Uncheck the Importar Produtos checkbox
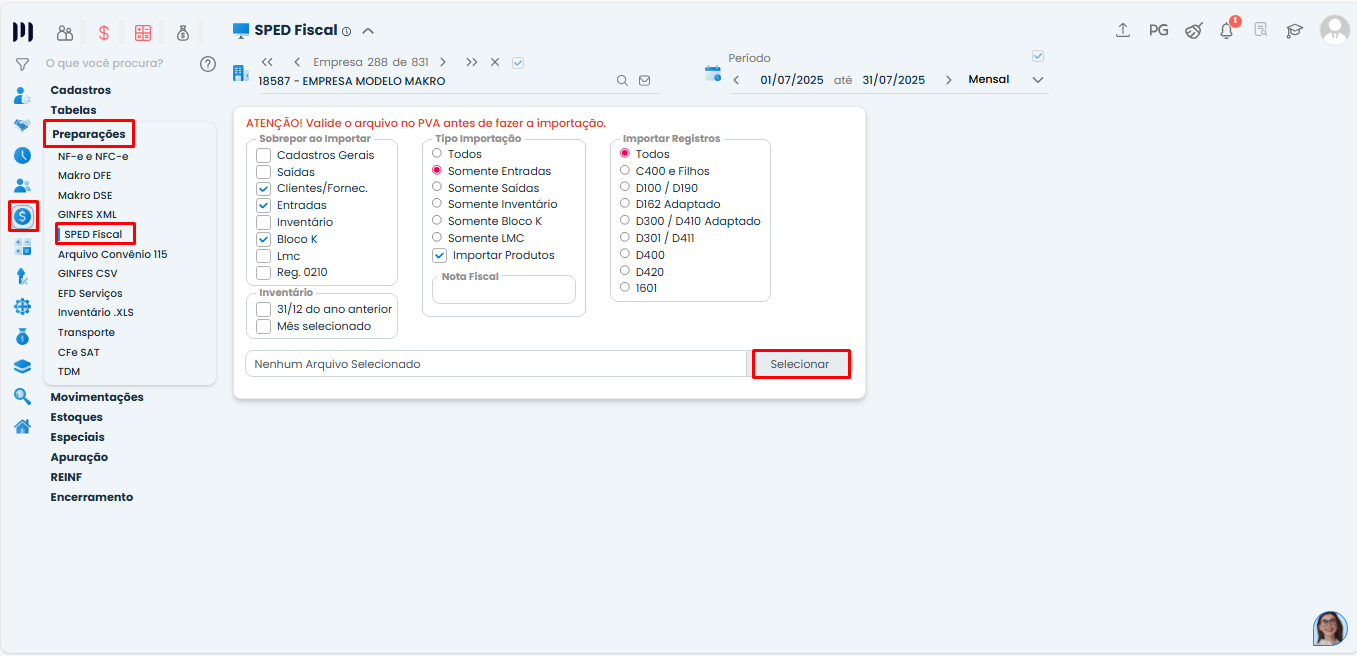The image size is (1357, 656). 439,255
